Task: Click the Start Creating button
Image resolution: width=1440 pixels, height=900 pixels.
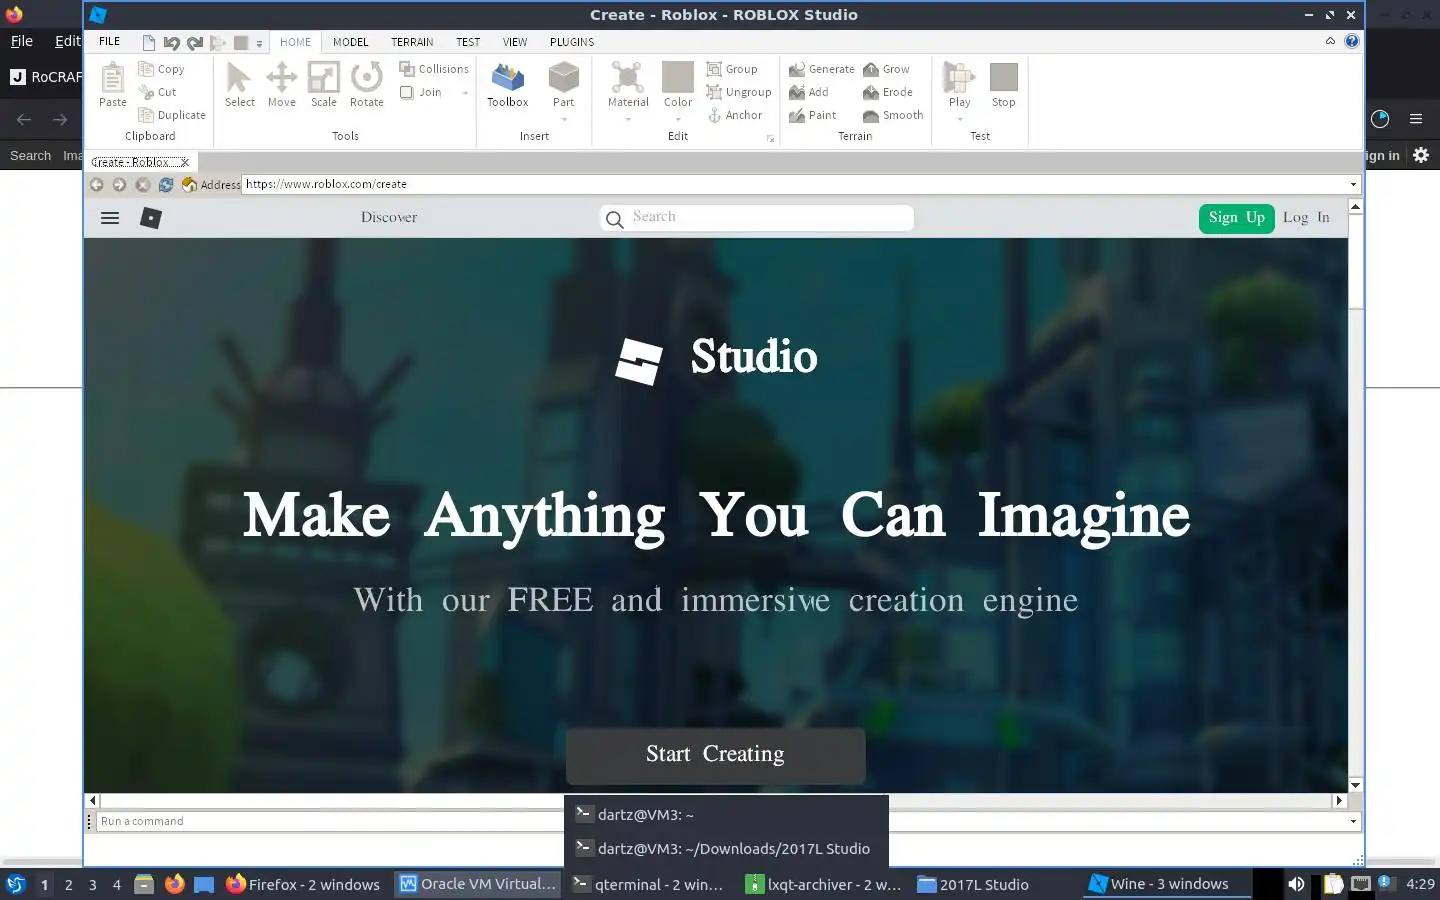Action: pos(715,755)
